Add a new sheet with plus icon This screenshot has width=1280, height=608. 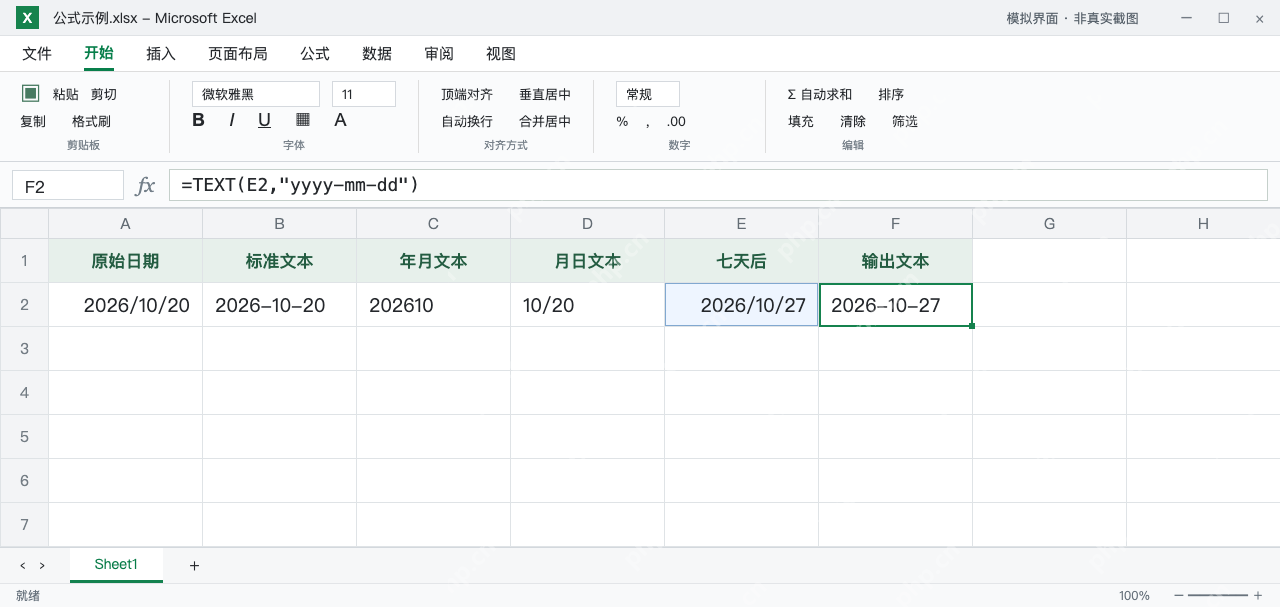tap(194, 566)
